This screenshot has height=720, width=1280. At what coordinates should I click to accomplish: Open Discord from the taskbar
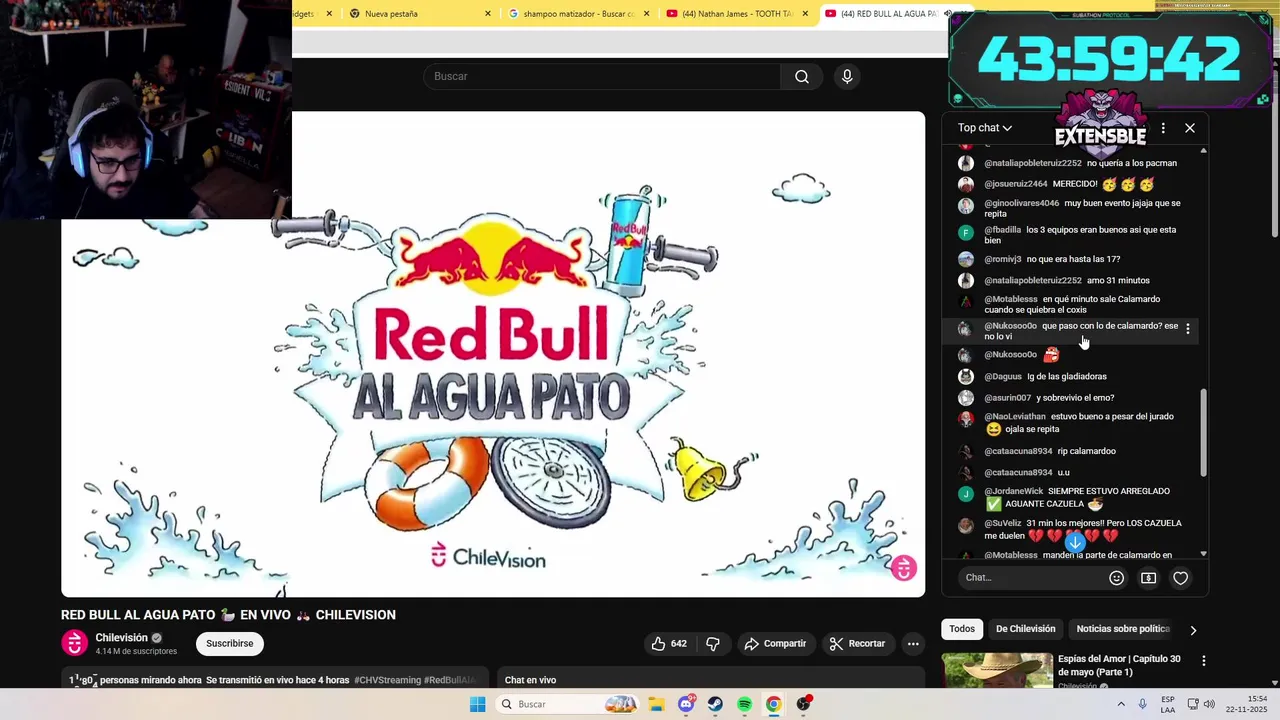pyautogui.click(x=686, y=704)
